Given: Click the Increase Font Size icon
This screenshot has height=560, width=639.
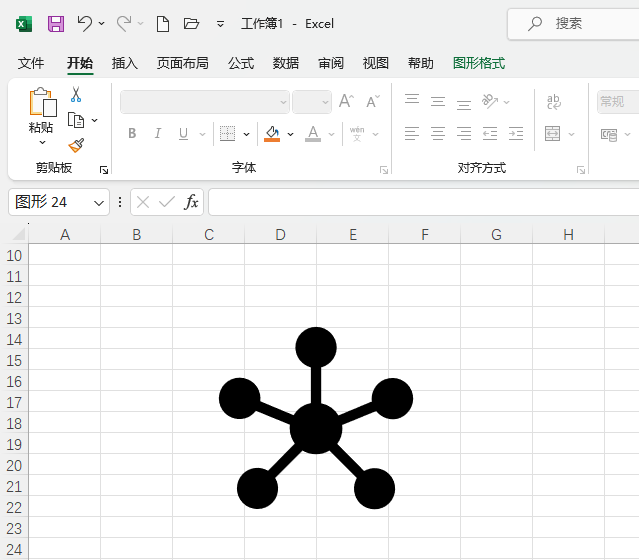Looking at the screenshot, I should click(x=346, y=101).
